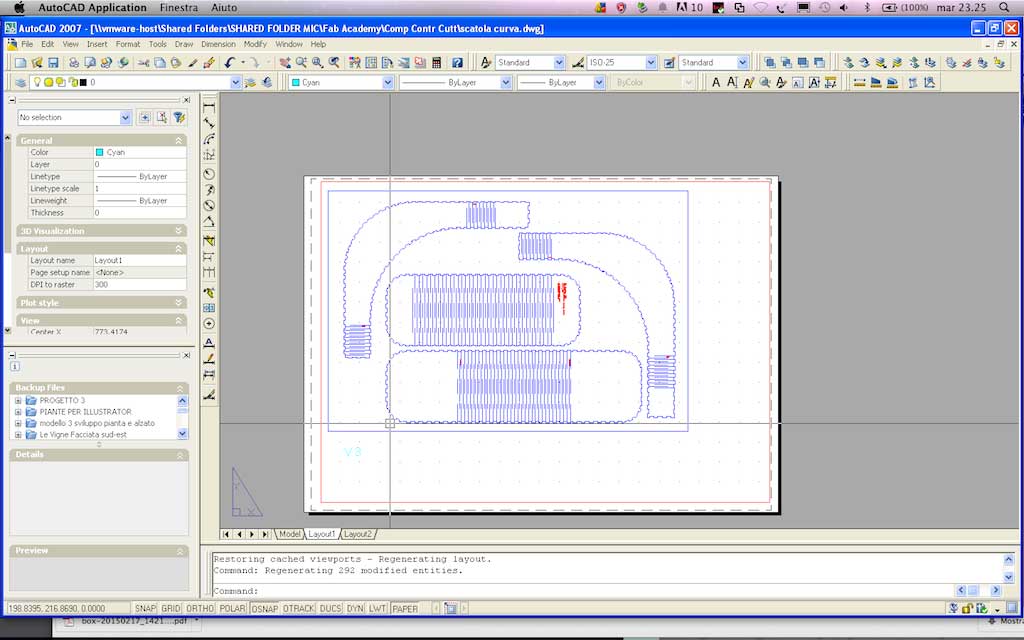The width and height of the screenshot is (1024, 640).
Task: Click the Finestra menu in Mac menu bar
Action: pos(178,8)
